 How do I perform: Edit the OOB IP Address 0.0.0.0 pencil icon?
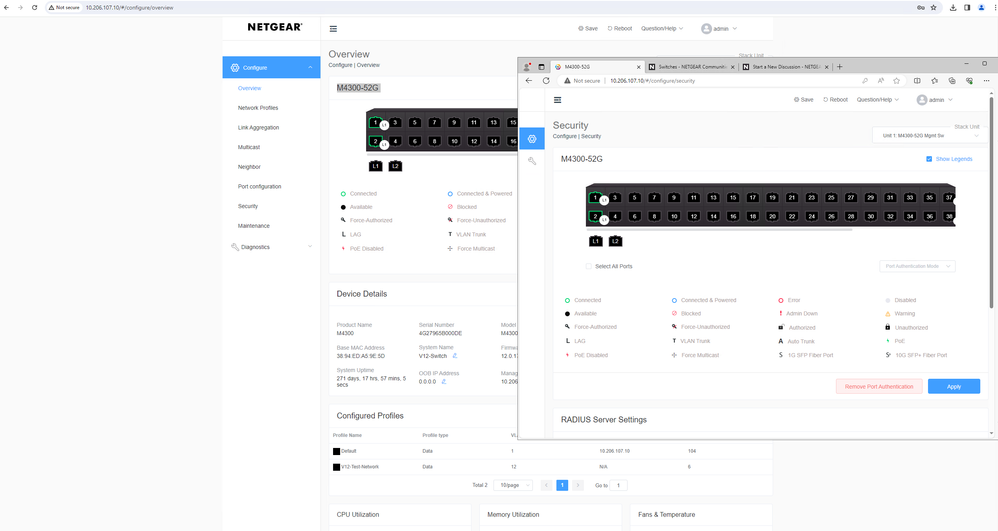pyautogui.click(x=444, y=381)
